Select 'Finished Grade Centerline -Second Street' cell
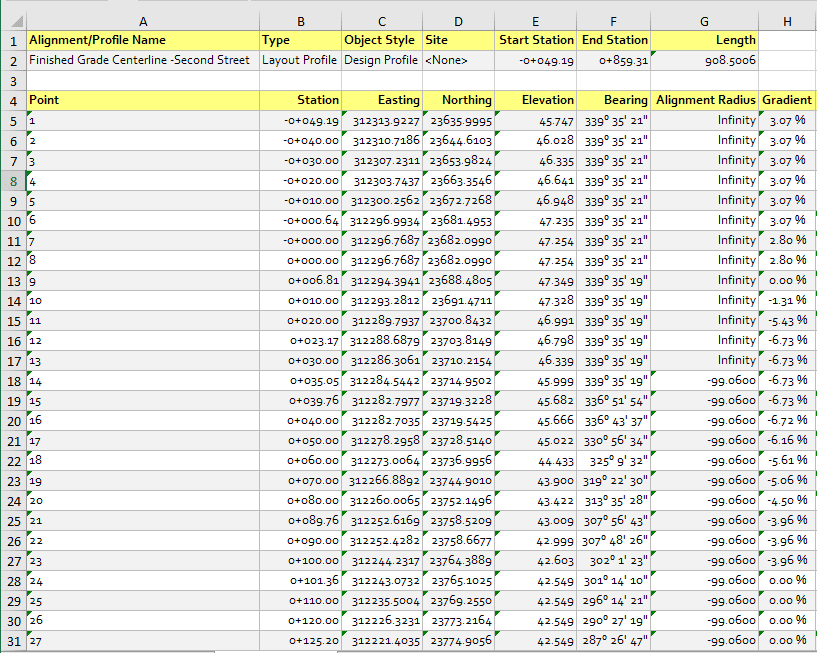This screenshot has height=653, width=817. pyautogui.click(x=143, y=60)
